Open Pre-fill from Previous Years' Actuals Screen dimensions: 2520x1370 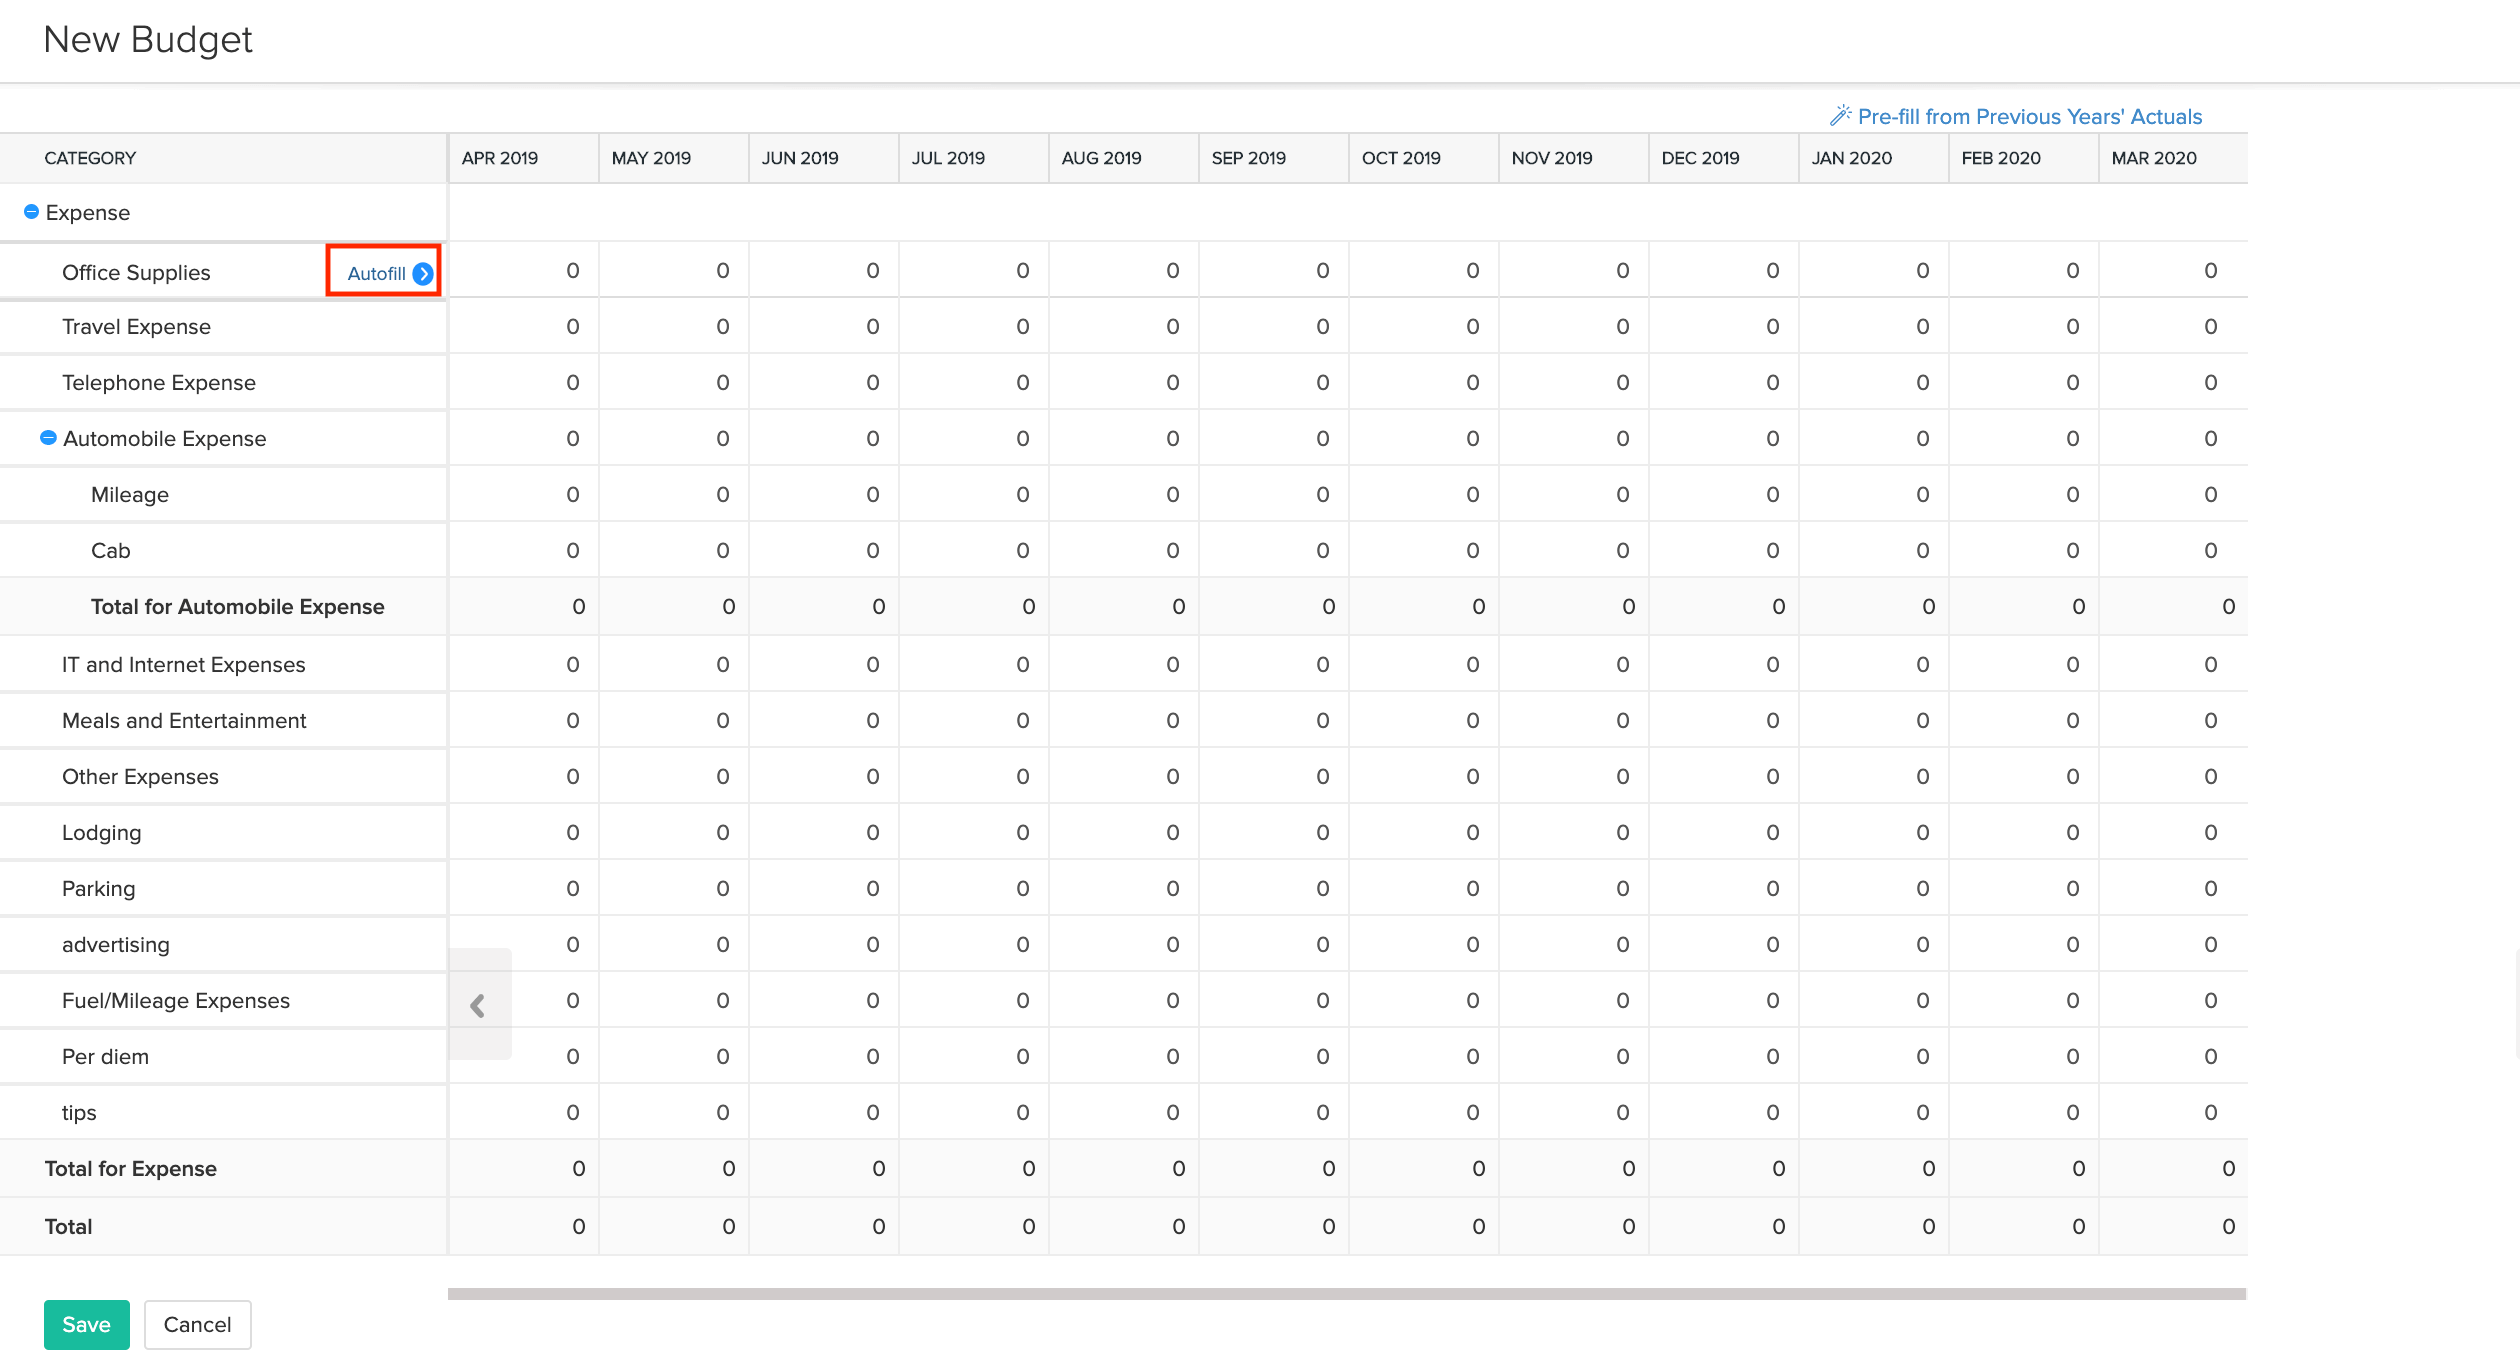pyautogui.click(x=2029, y=117)
